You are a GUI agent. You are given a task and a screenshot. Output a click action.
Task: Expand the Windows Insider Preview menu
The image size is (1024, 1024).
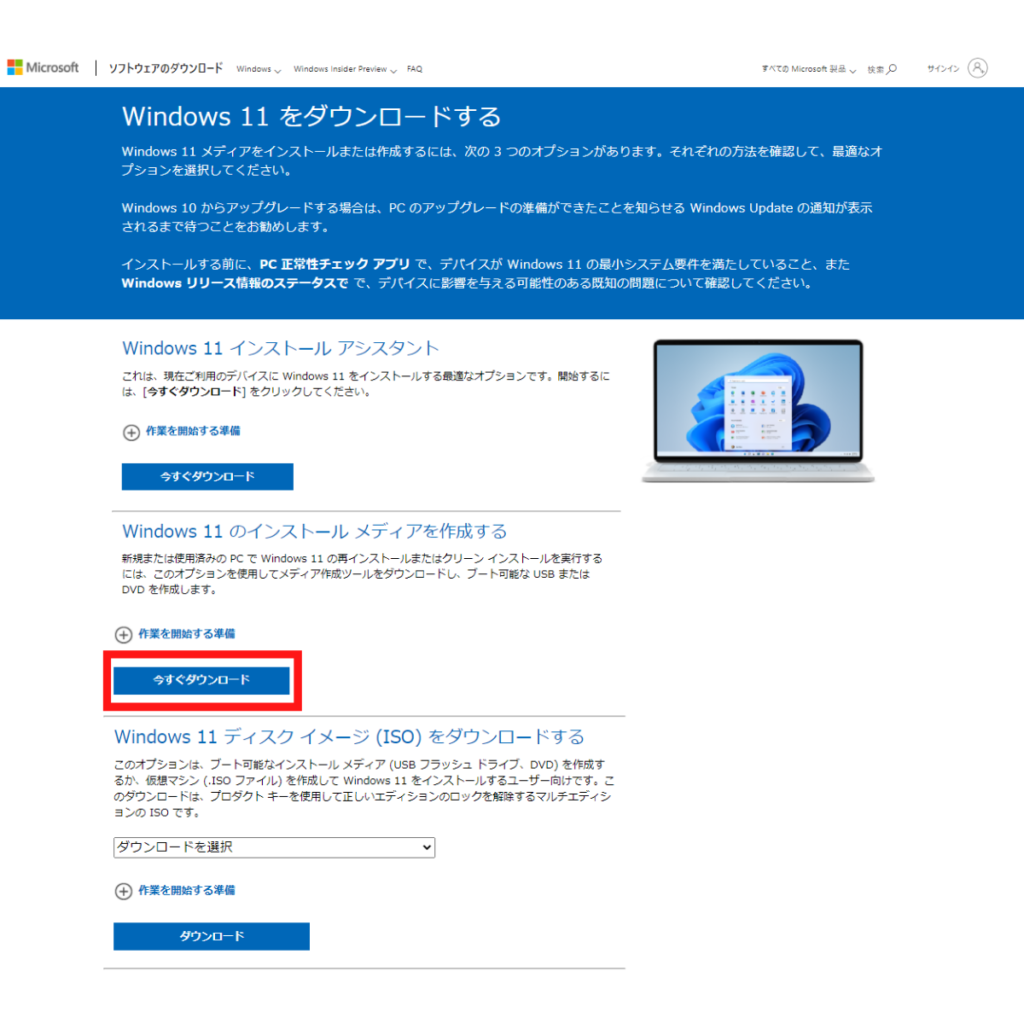345,69
